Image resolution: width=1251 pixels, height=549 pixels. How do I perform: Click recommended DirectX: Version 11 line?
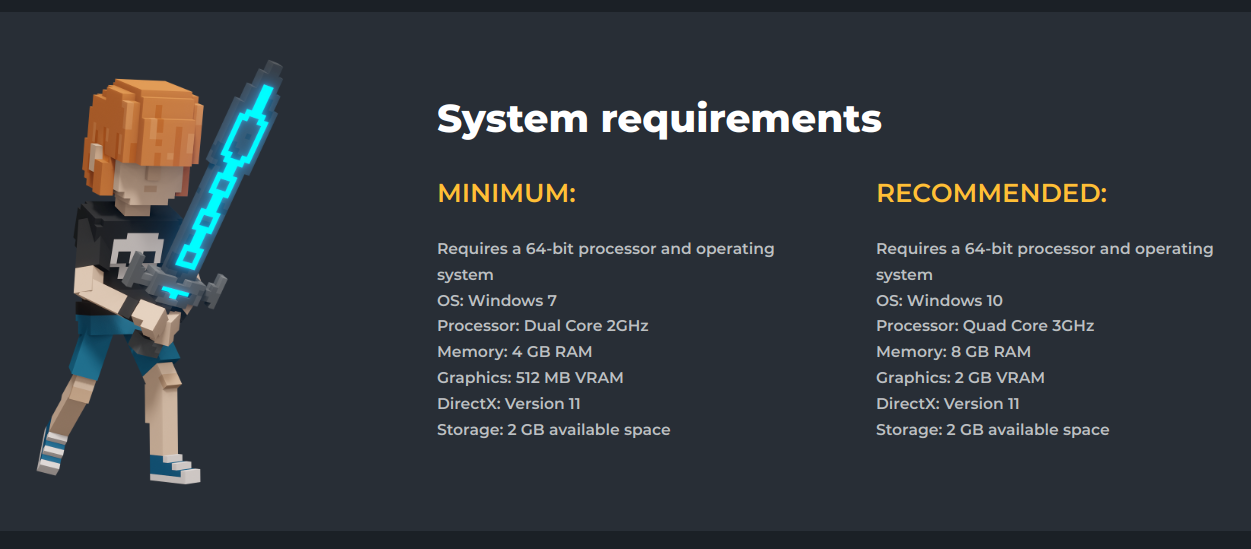pyautogui.click(x=948, y=404)
